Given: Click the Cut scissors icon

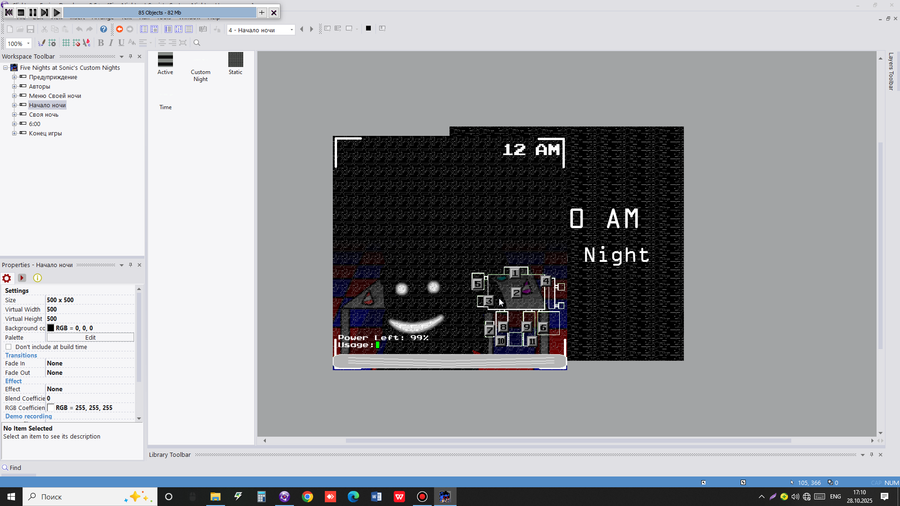Looking at the screenshot, I should [x=44, y=29].
